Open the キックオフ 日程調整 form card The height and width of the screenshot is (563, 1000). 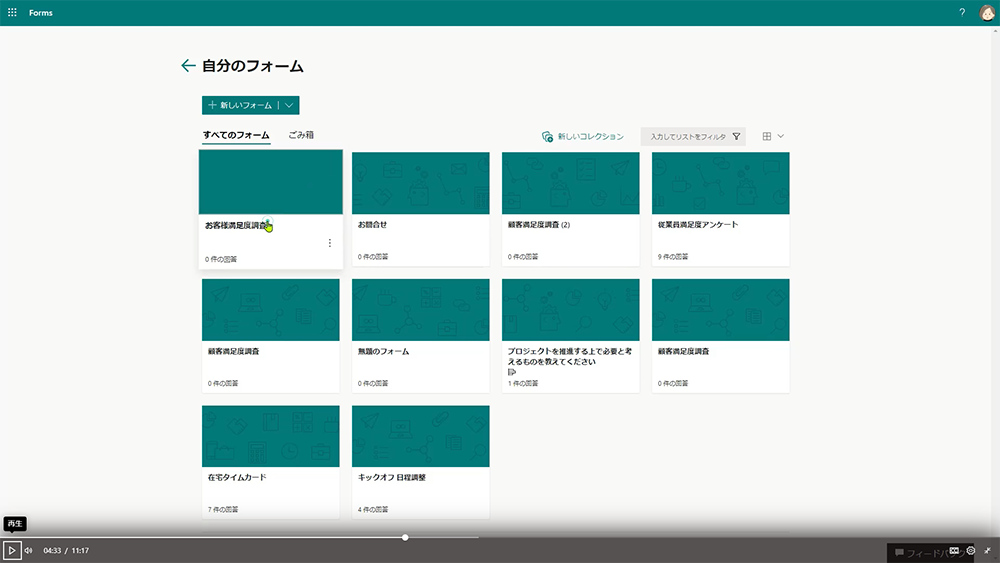click(421, 462)
